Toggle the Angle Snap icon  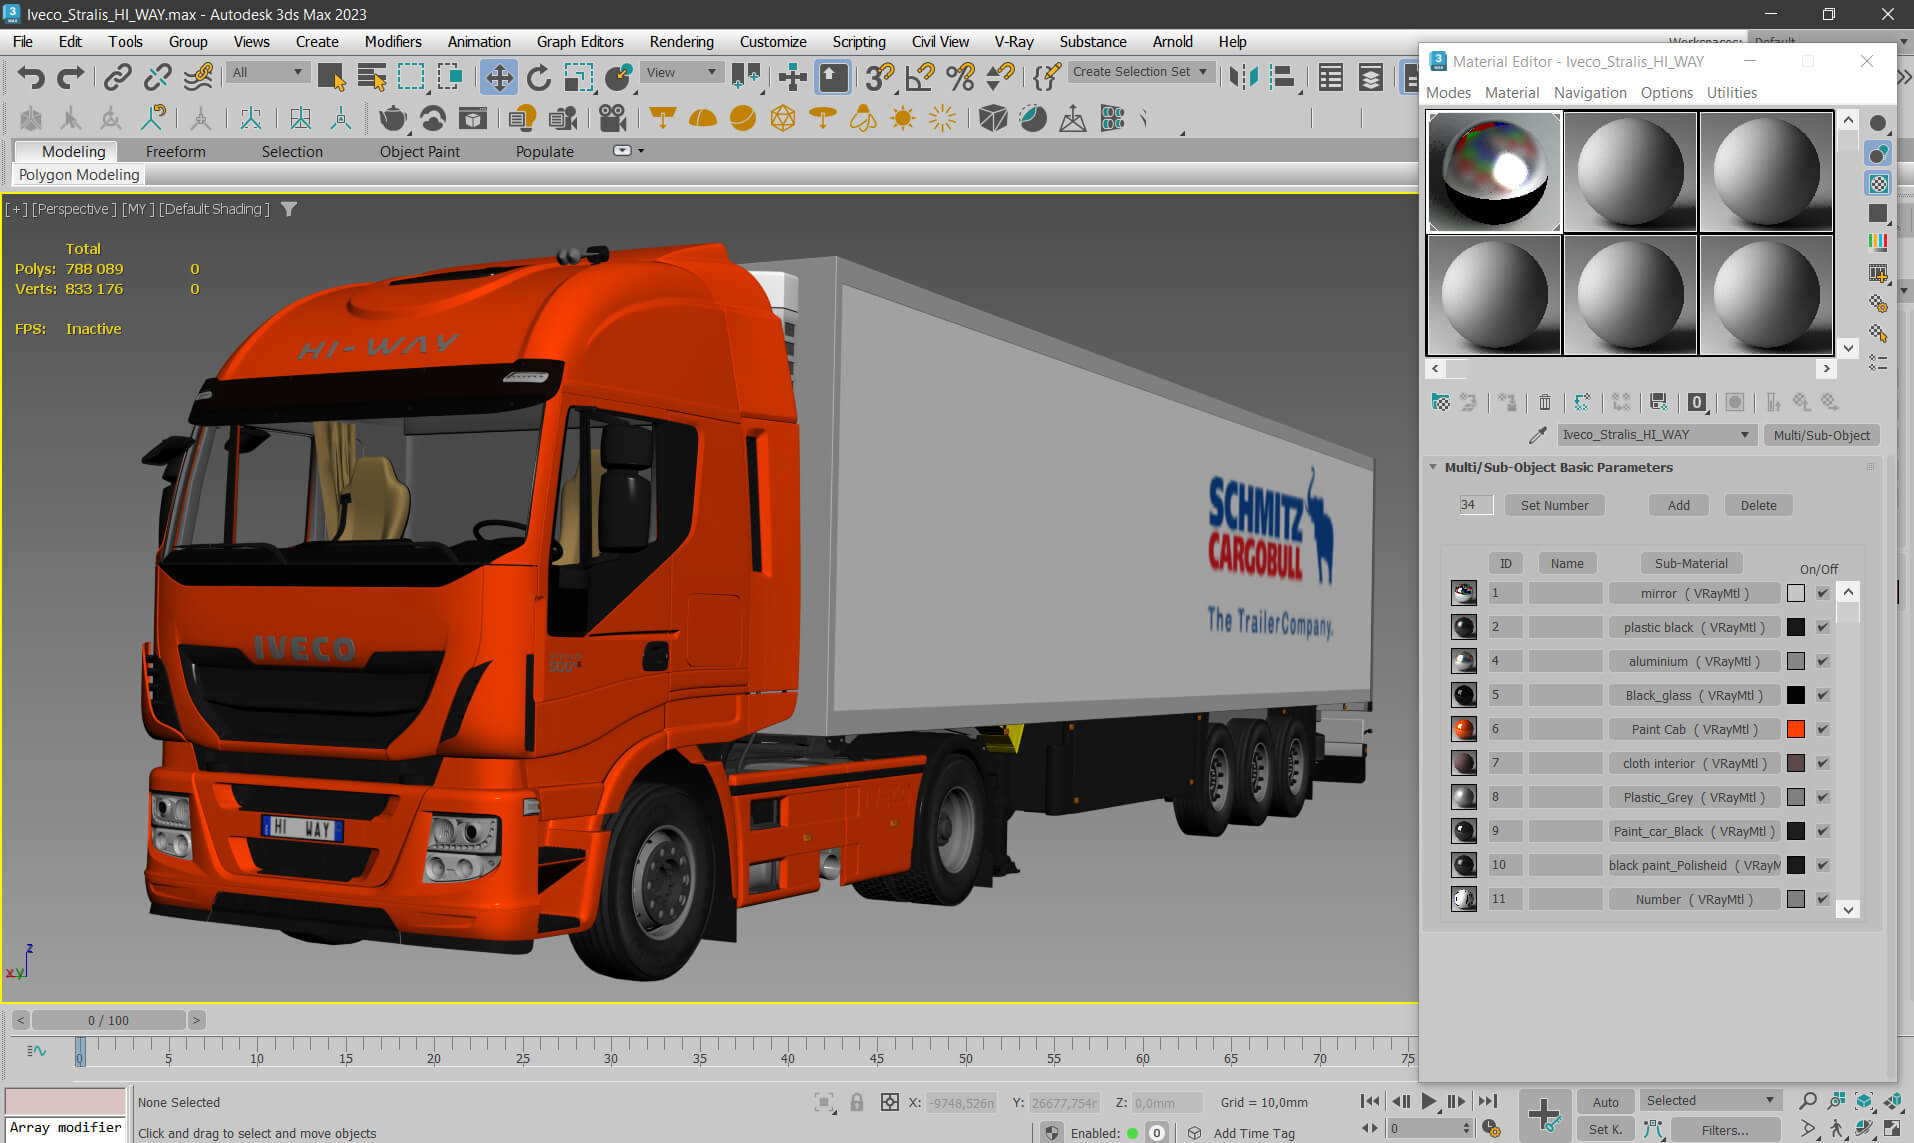click(x=919, y=77)
